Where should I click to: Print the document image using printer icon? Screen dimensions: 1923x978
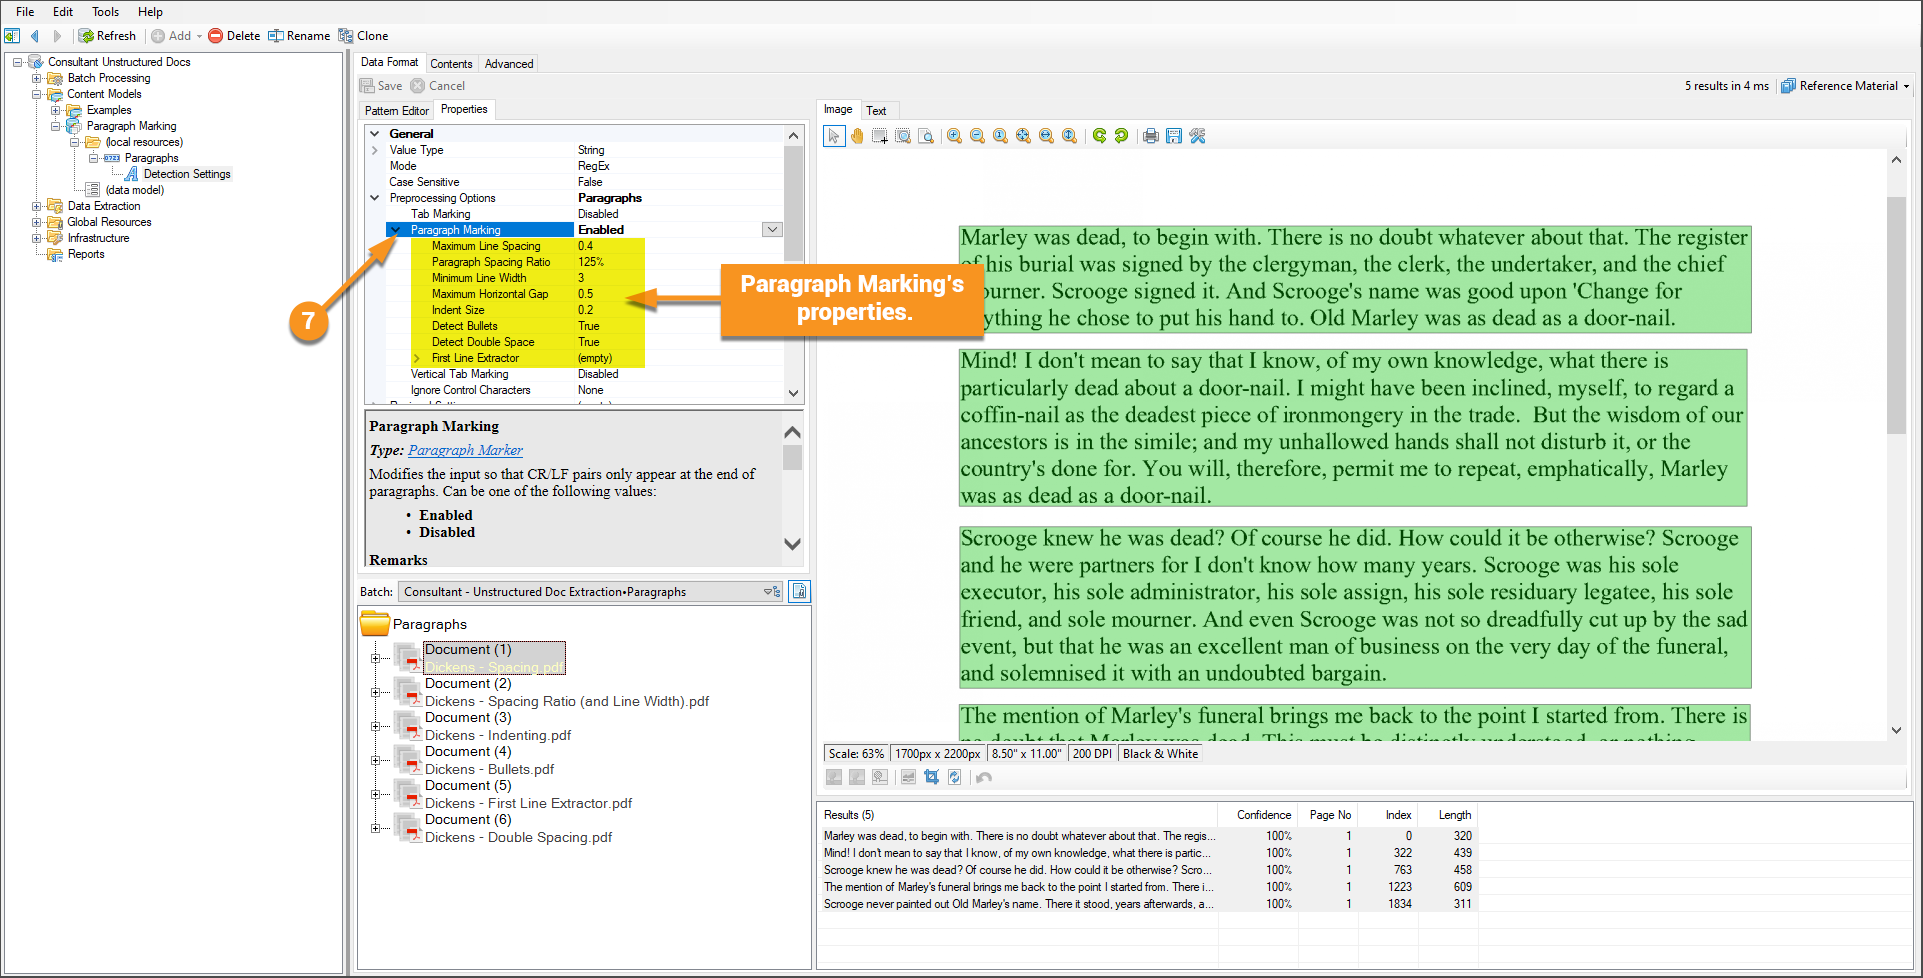(1151, 136)
